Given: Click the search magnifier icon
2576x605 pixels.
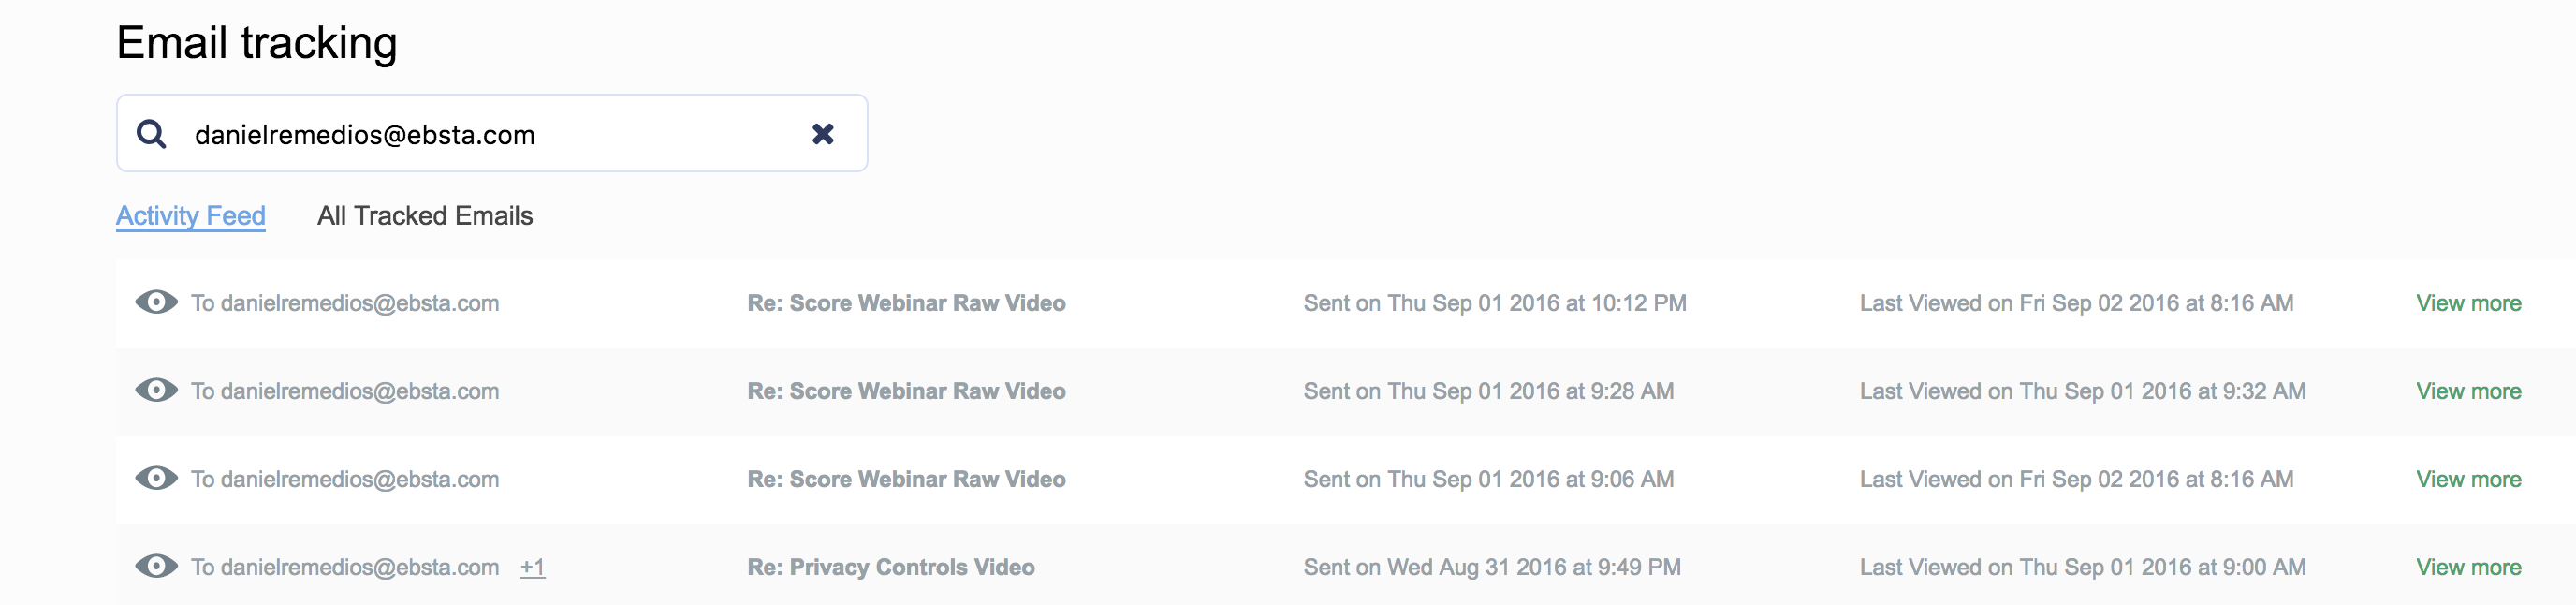Looking at the screenshot, I should coord(152,134).
